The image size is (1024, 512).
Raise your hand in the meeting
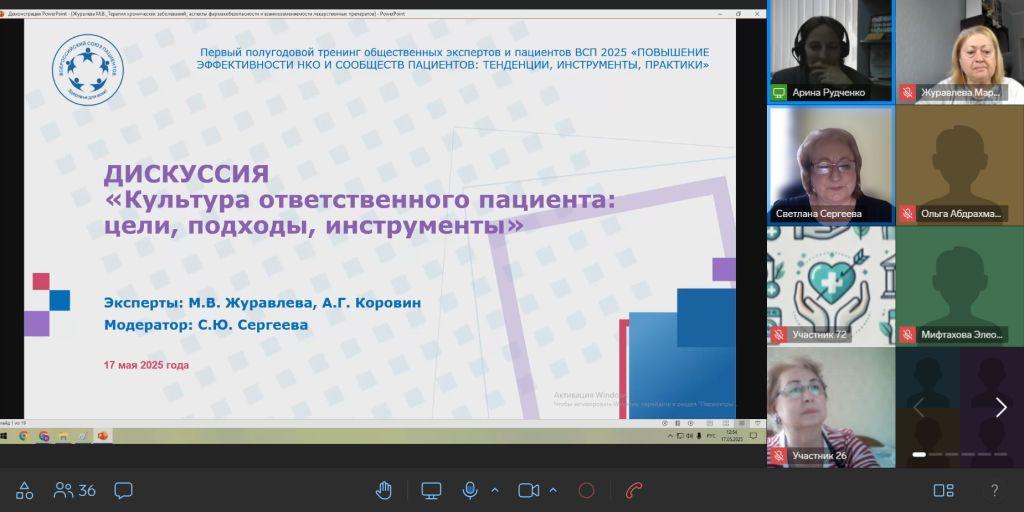pyautogui.click(x=383, y=490)
